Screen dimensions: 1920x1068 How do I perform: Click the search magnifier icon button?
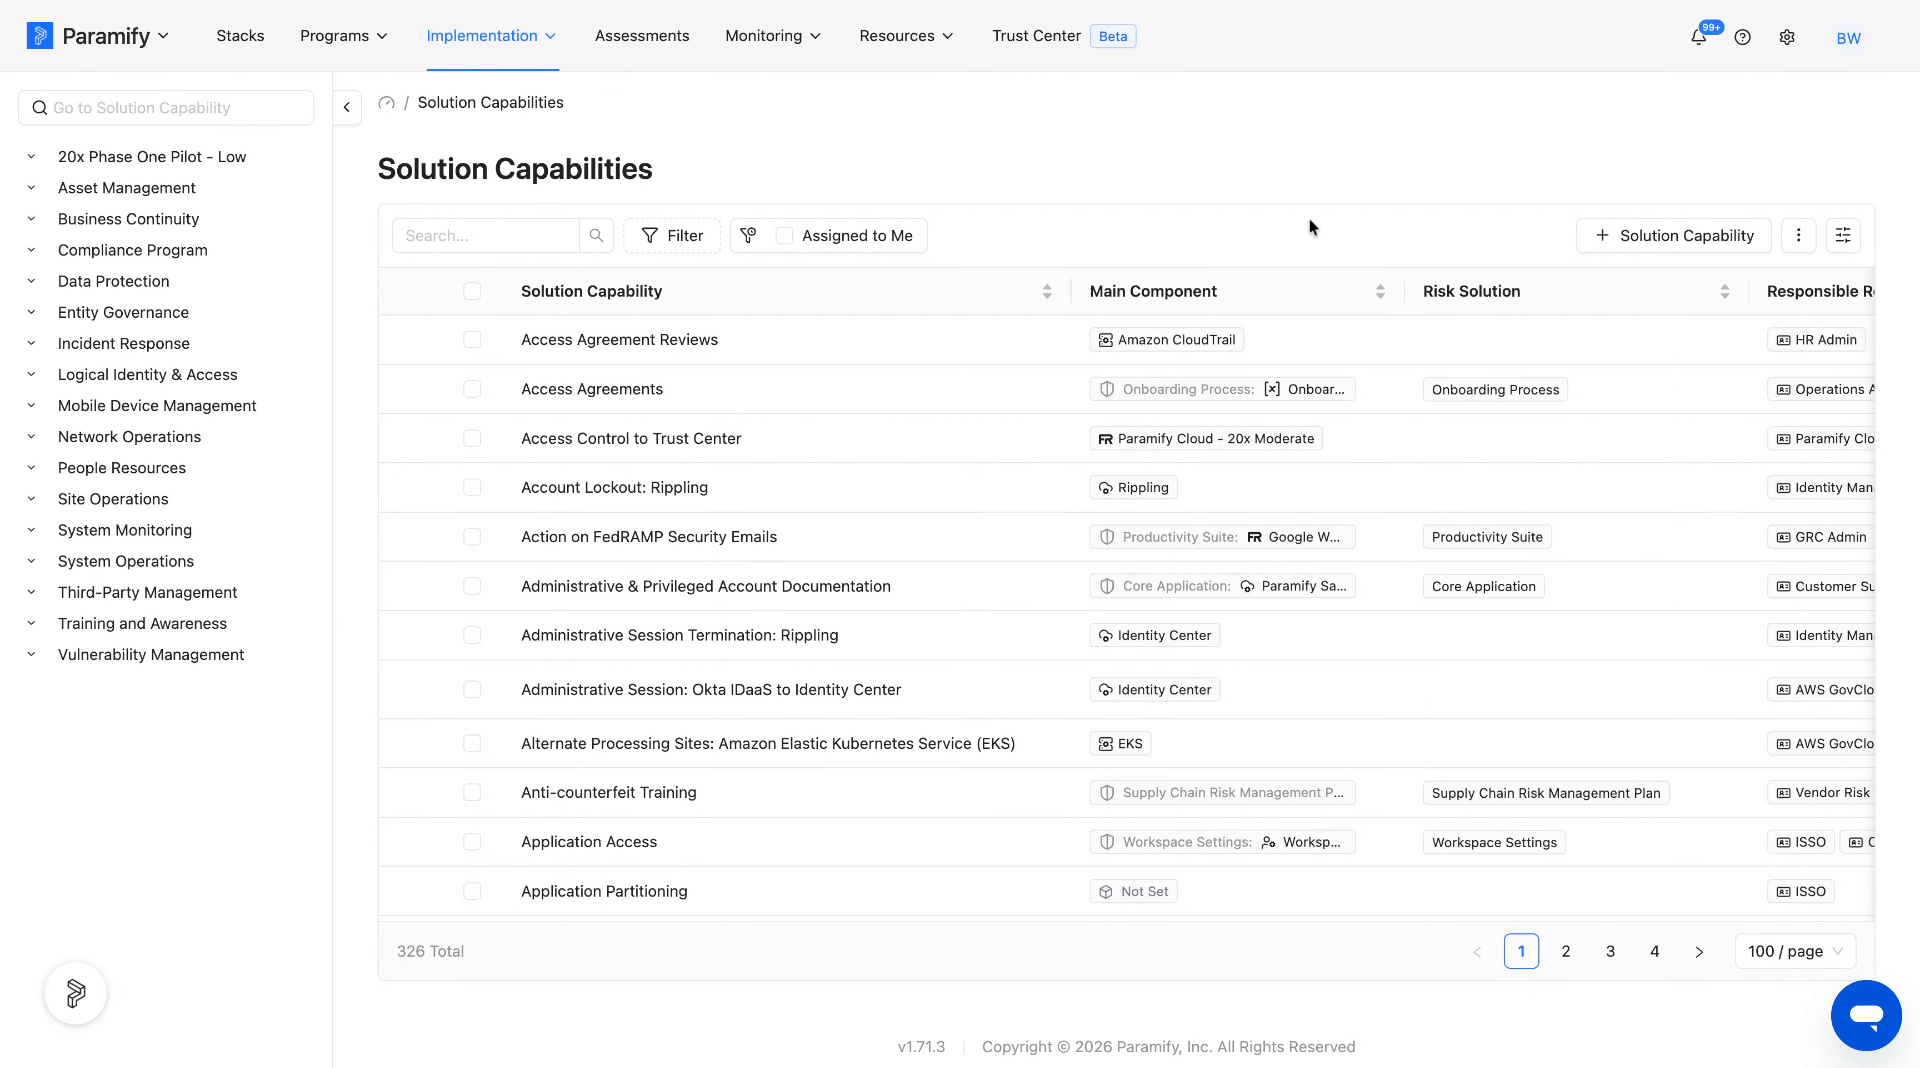pos(596,236)
